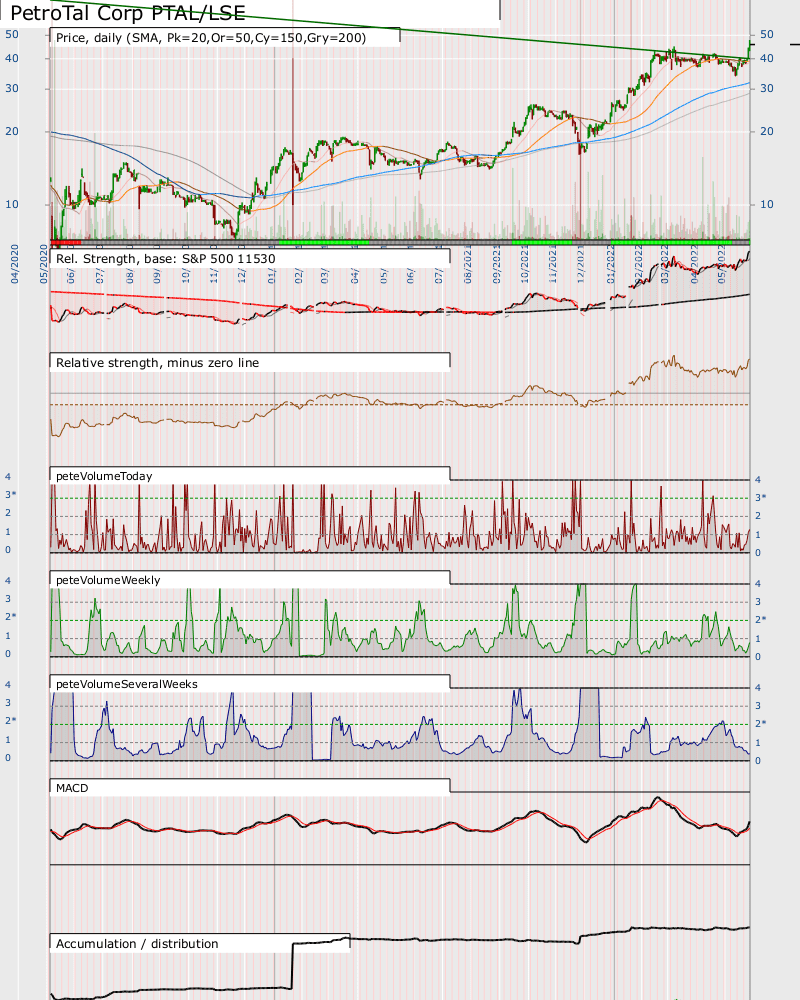This screenshot has width=800, height=1000.
Task: Click the 2* threshold on peteVolumeWeekly left axis
Action: coord(10,617)
